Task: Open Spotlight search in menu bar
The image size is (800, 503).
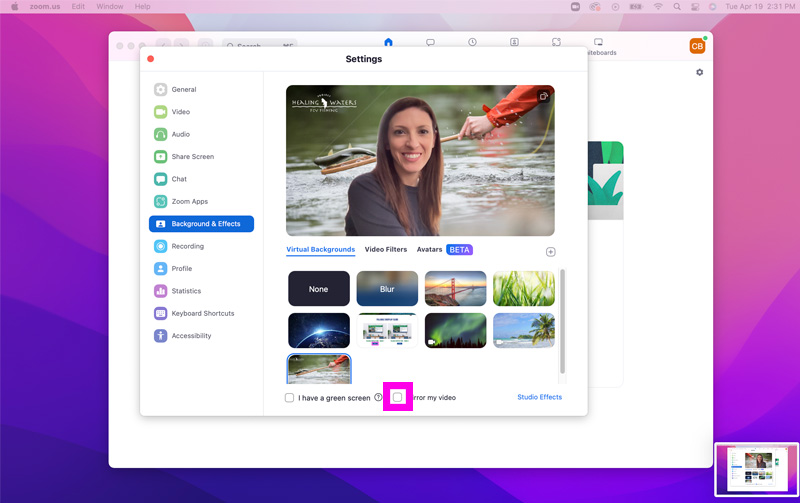Action: pyautogui.click(x=677, y=7)
